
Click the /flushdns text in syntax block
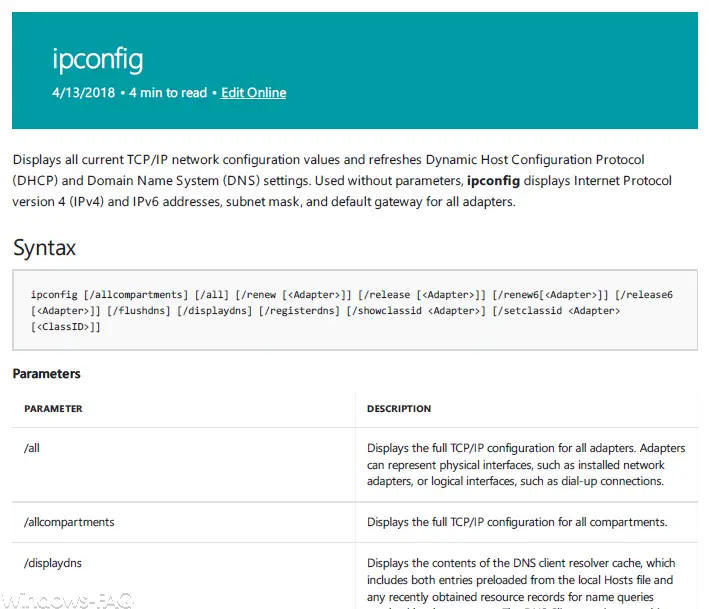point(139,311)
